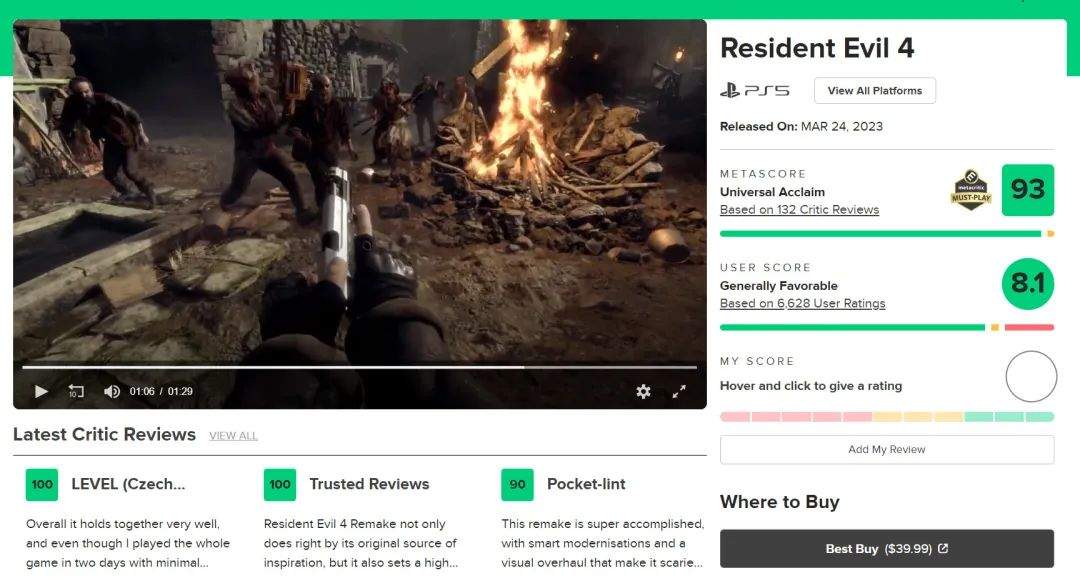1080x578 pixels.
Task: Pick a rating on My Score rating bar
Action: [x=887, y=417]
